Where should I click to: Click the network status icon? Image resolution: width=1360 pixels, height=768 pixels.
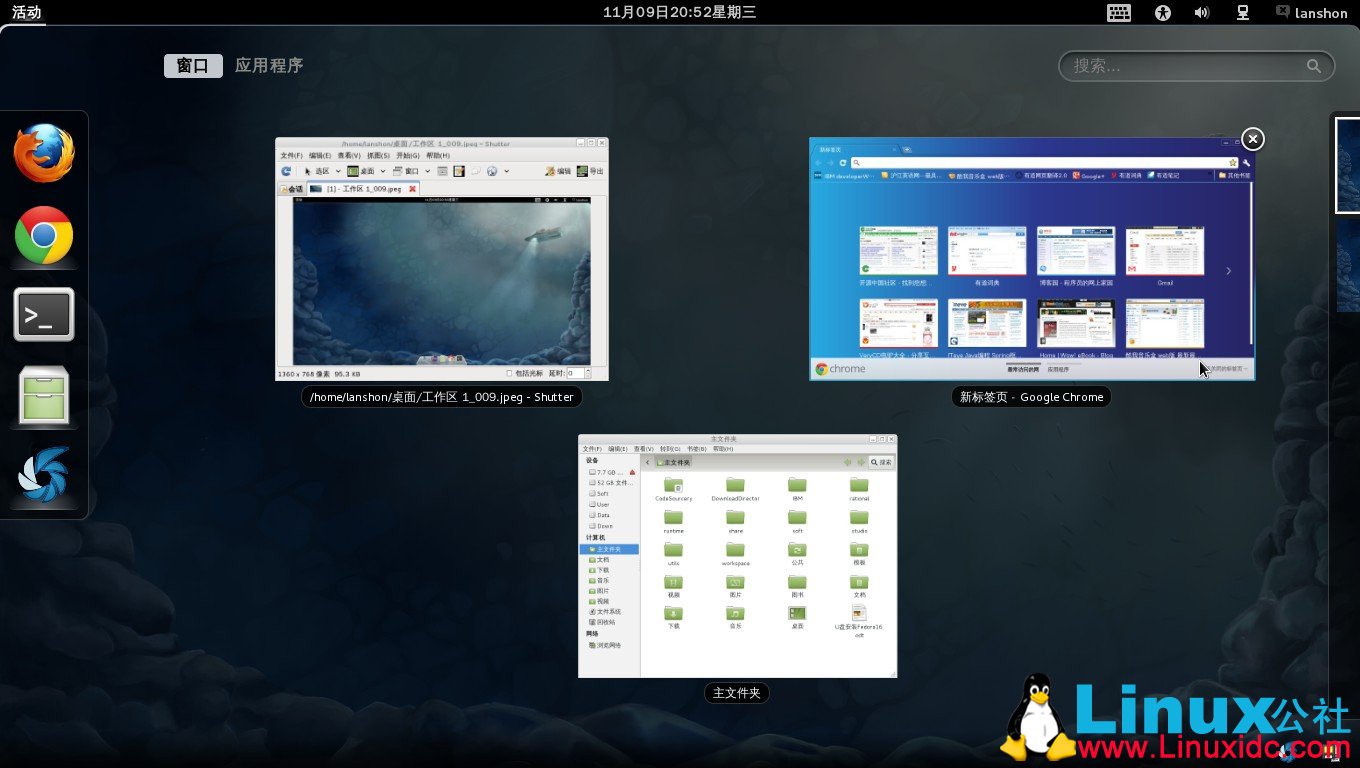coord(1243,13)
